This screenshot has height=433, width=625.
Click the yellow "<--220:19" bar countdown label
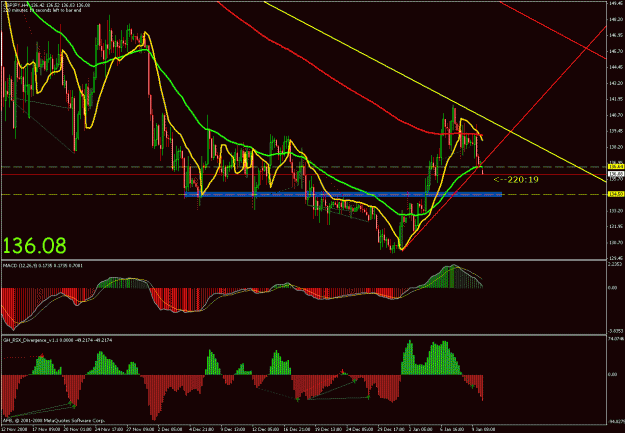click(x=516, y=180)
